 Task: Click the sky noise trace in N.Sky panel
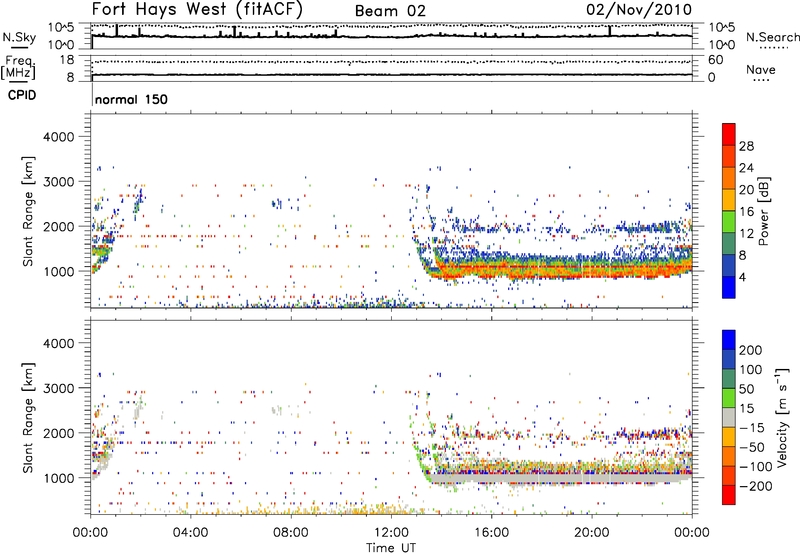click(391, 36)
